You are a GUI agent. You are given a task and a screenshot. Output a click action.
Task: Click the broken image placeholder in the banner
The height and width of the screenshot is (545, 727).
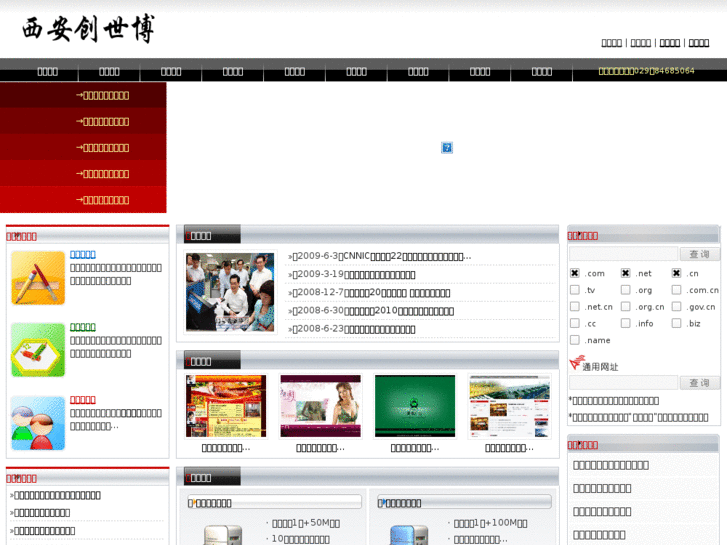(x=446, y=147)
